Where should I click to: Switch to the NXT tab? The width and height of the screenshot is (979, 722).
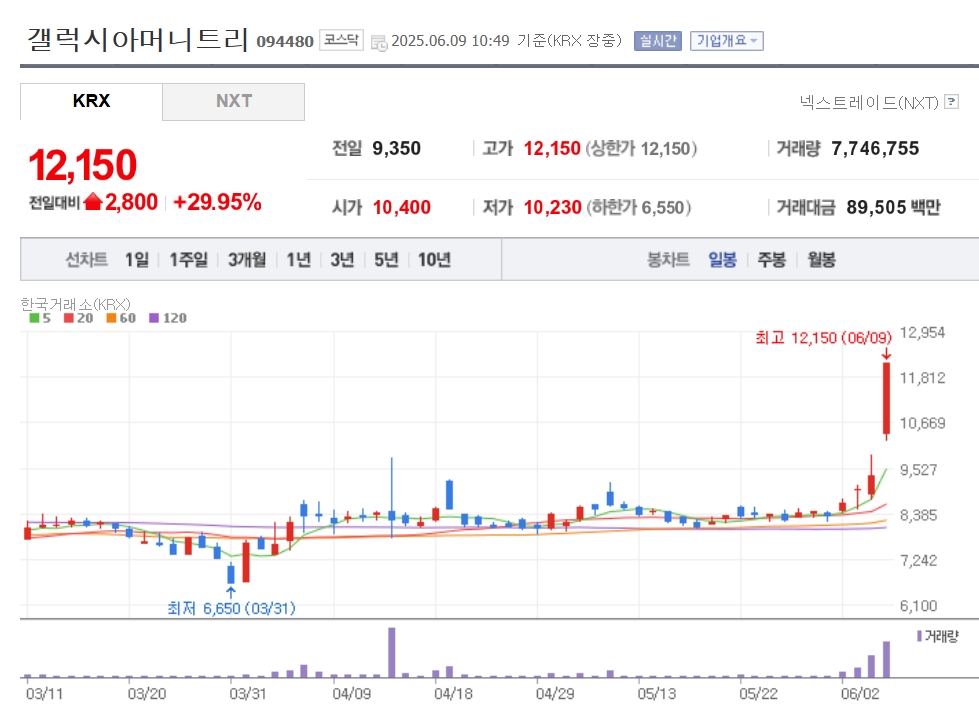[234, 101]
